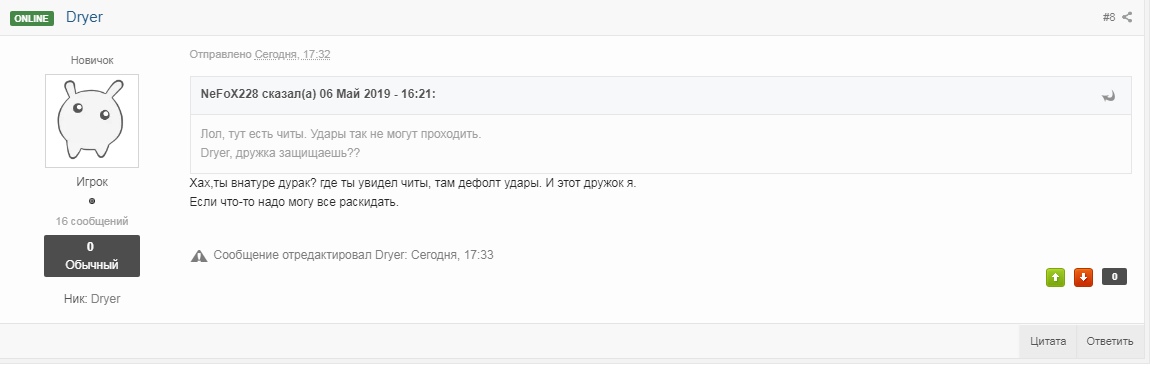Image resolution: width=1150 pixels, height=370 pixels.
Task: Click the 16 сообщений post count
Action: pyautogui.click(x=92, y=221)
